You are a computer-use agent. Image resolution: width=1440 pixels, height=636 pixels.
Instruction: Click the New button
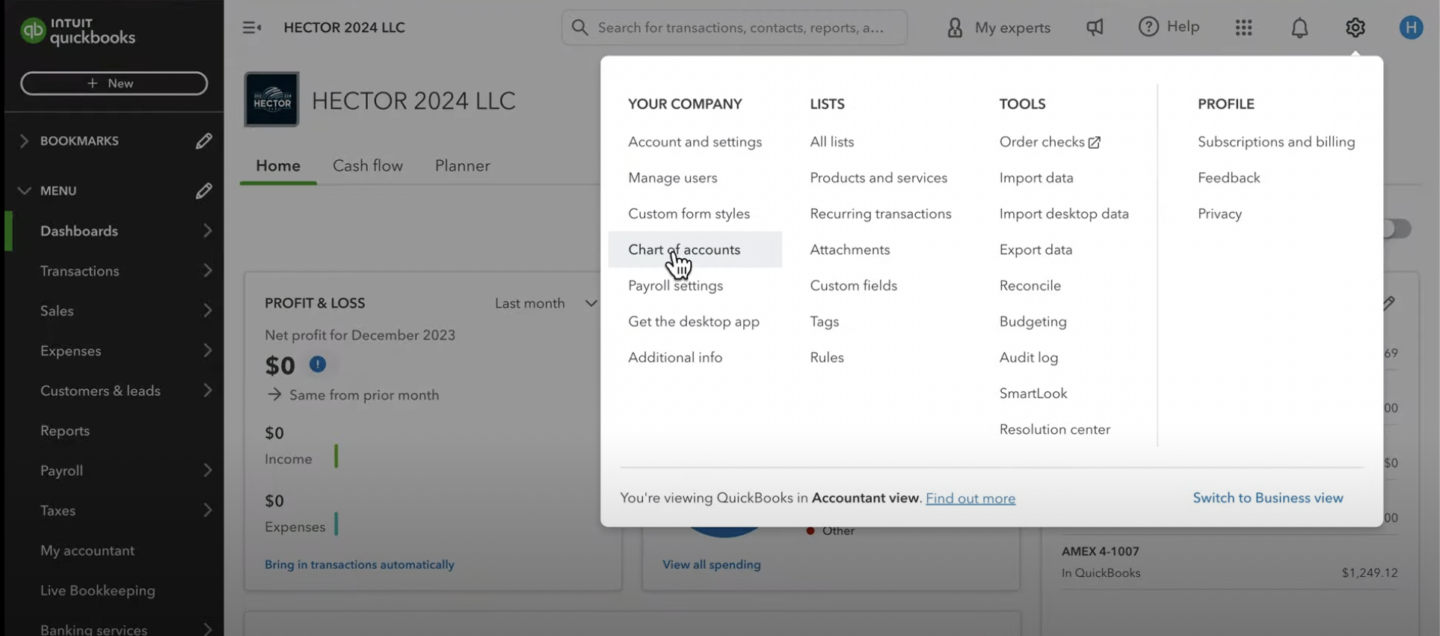(x=114, y=84)
